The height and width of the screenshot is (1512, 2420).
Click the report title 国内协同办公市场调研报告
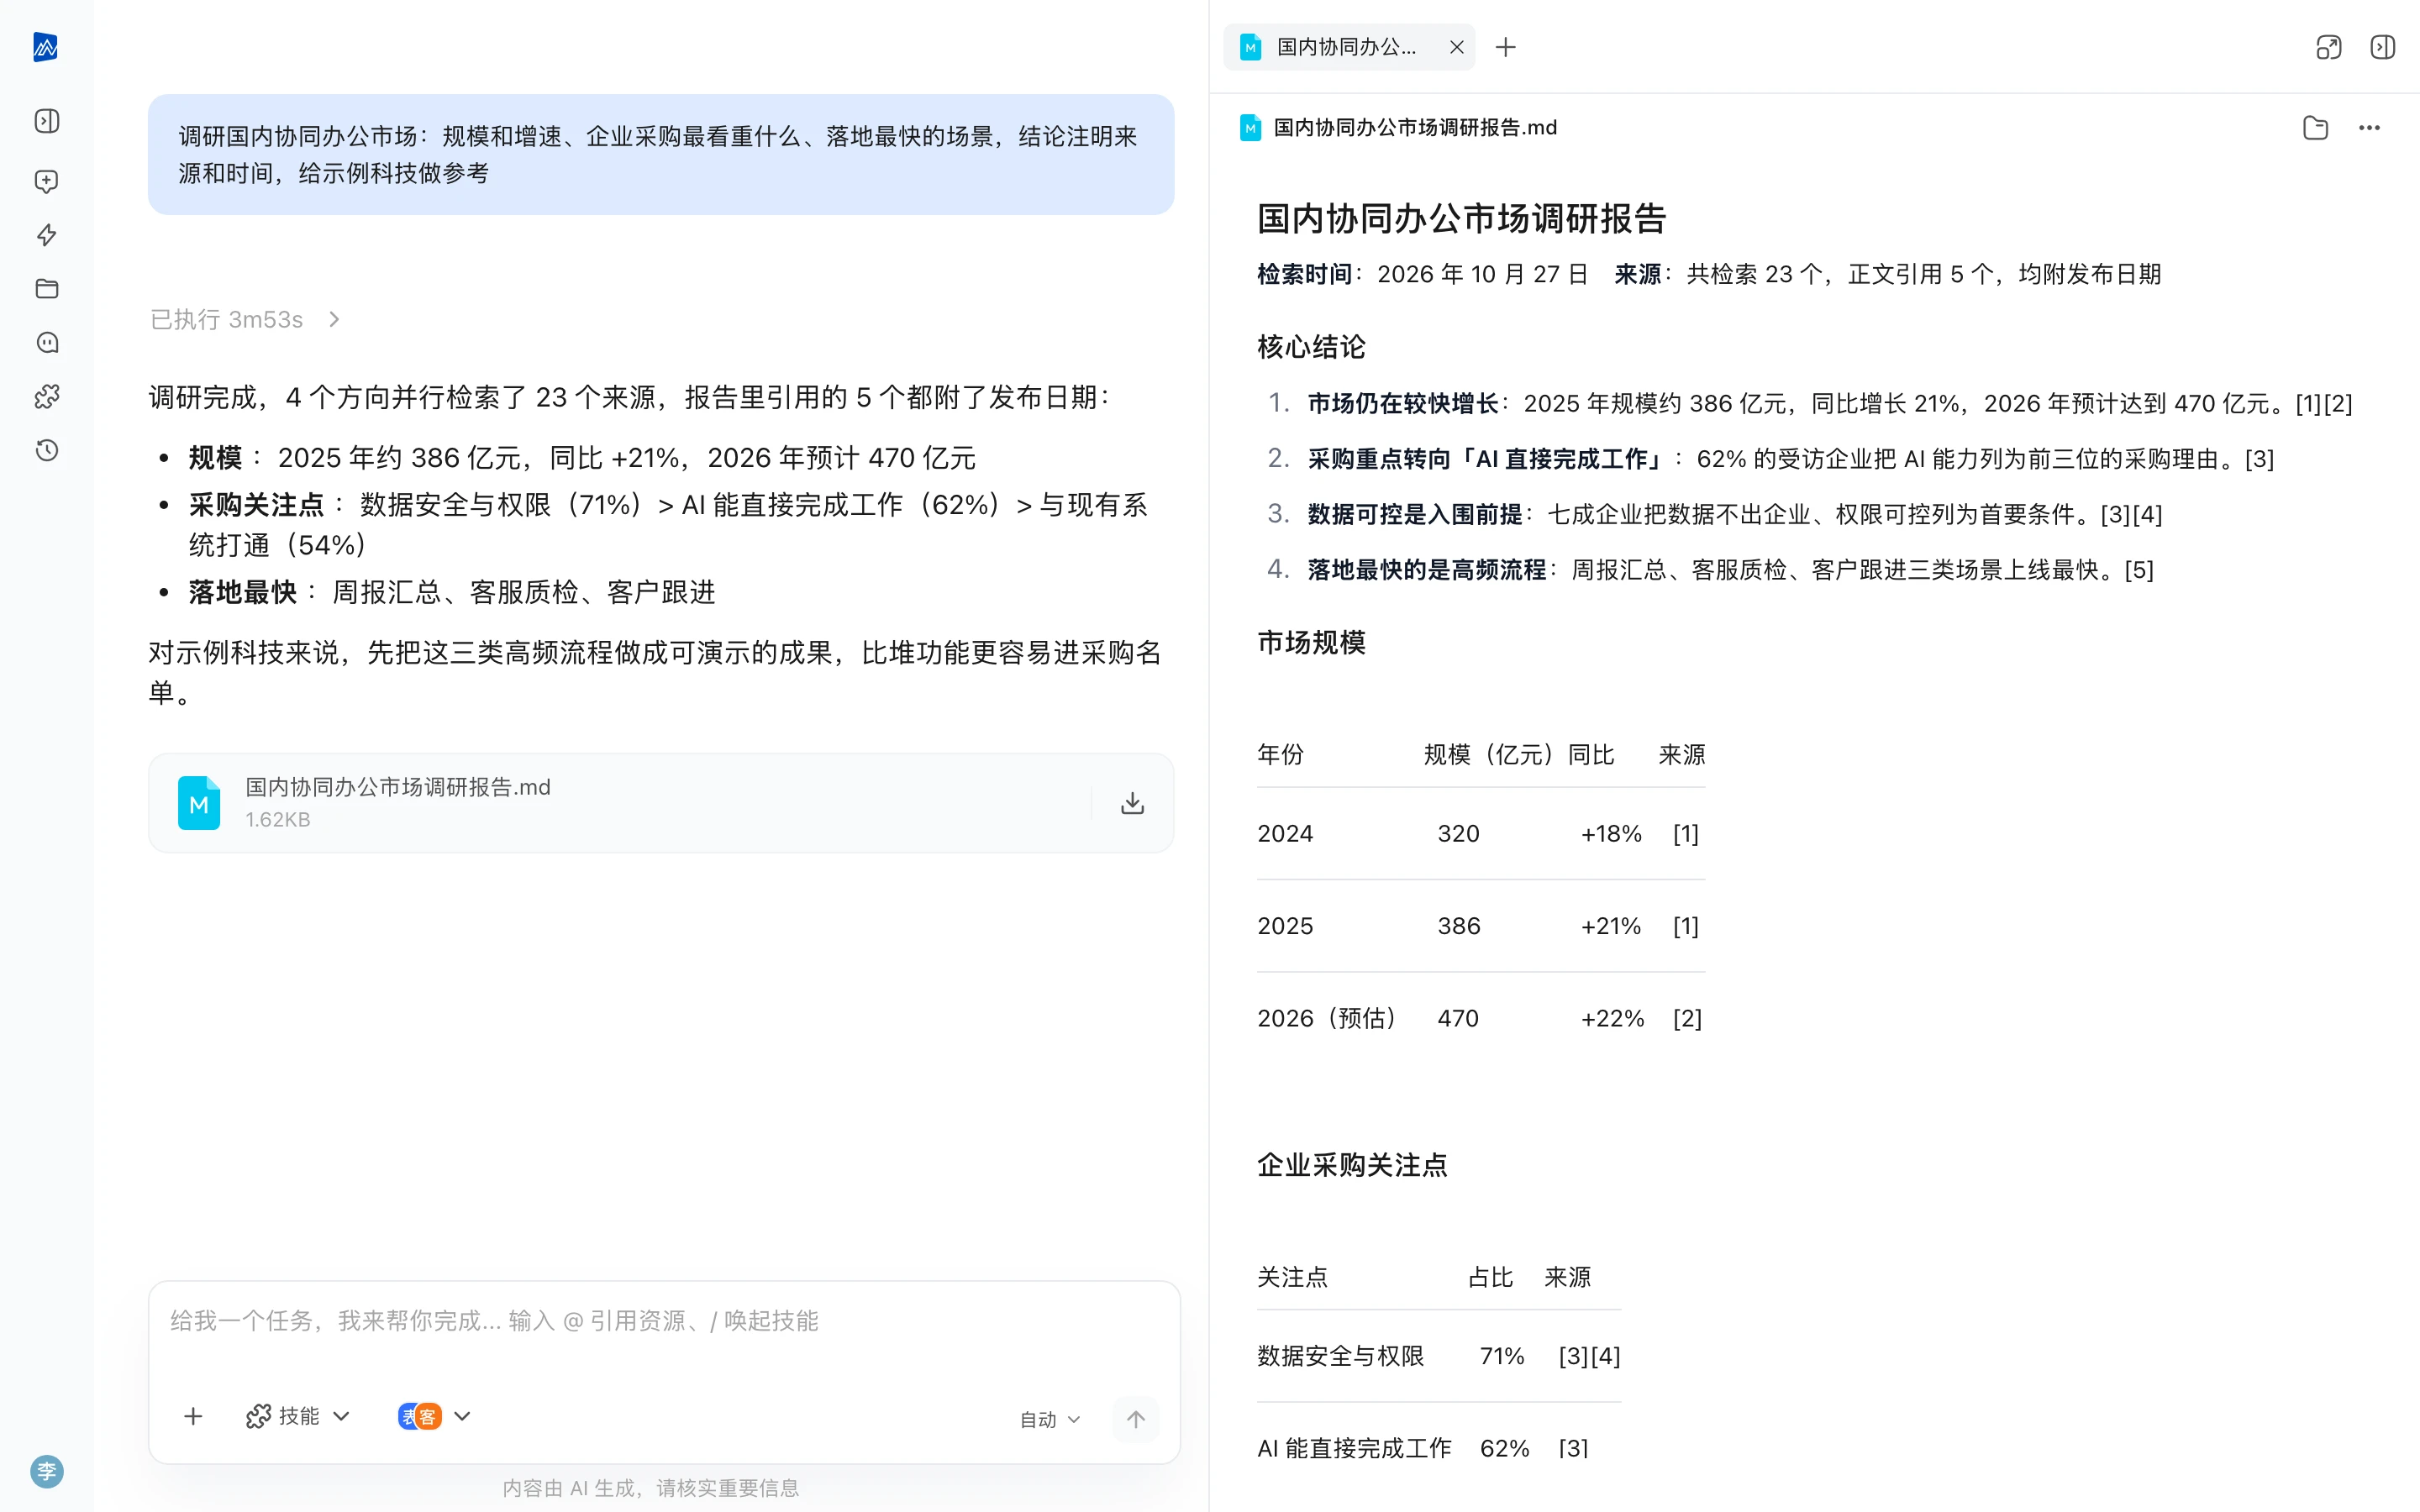pyautogui.click(x=1461, y=218)
